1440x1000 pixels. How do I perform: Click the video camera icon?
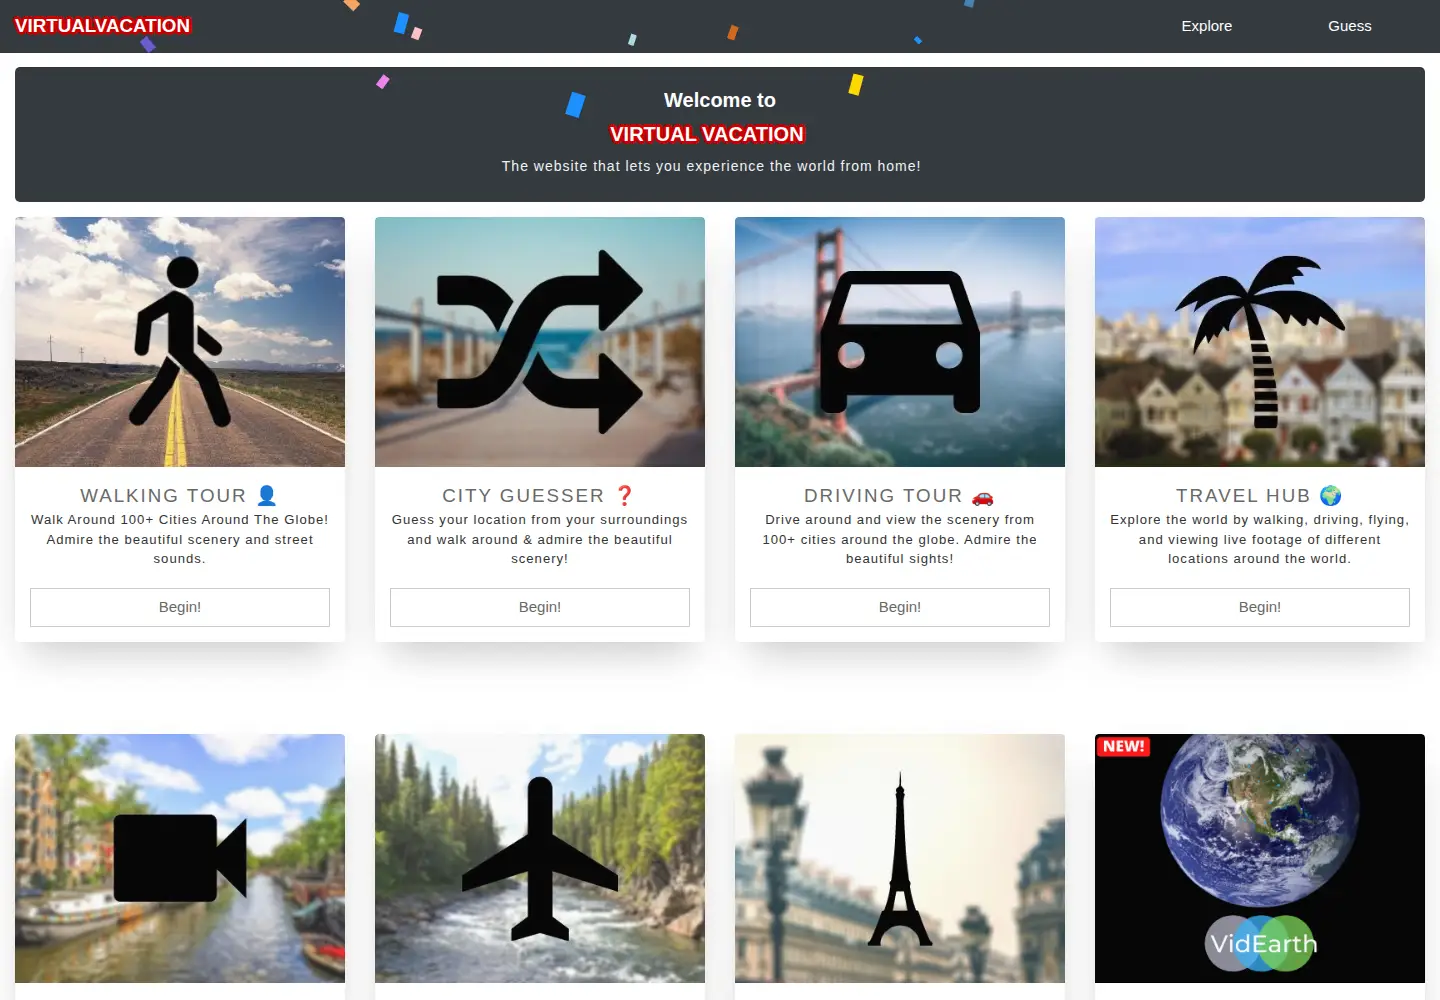click(180, 858)
